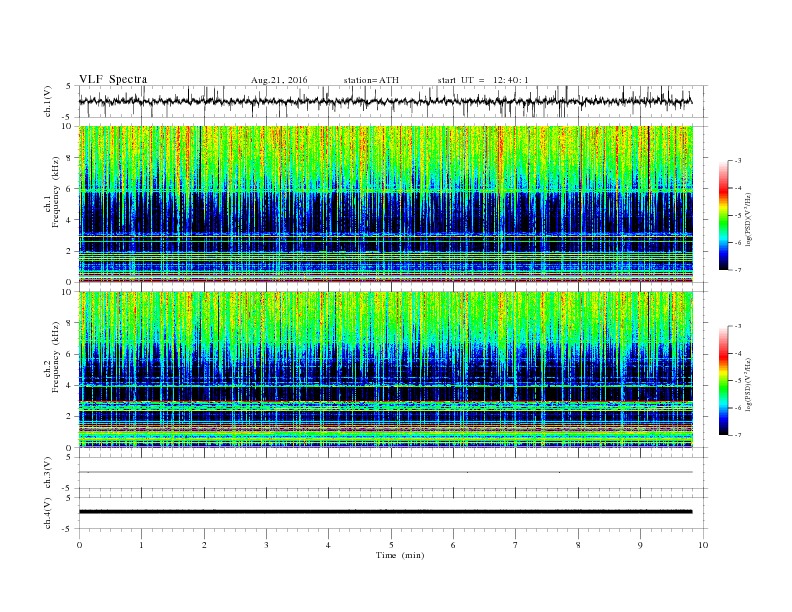Click the '-4' label on ch.2 color bar

coord(738,353)
